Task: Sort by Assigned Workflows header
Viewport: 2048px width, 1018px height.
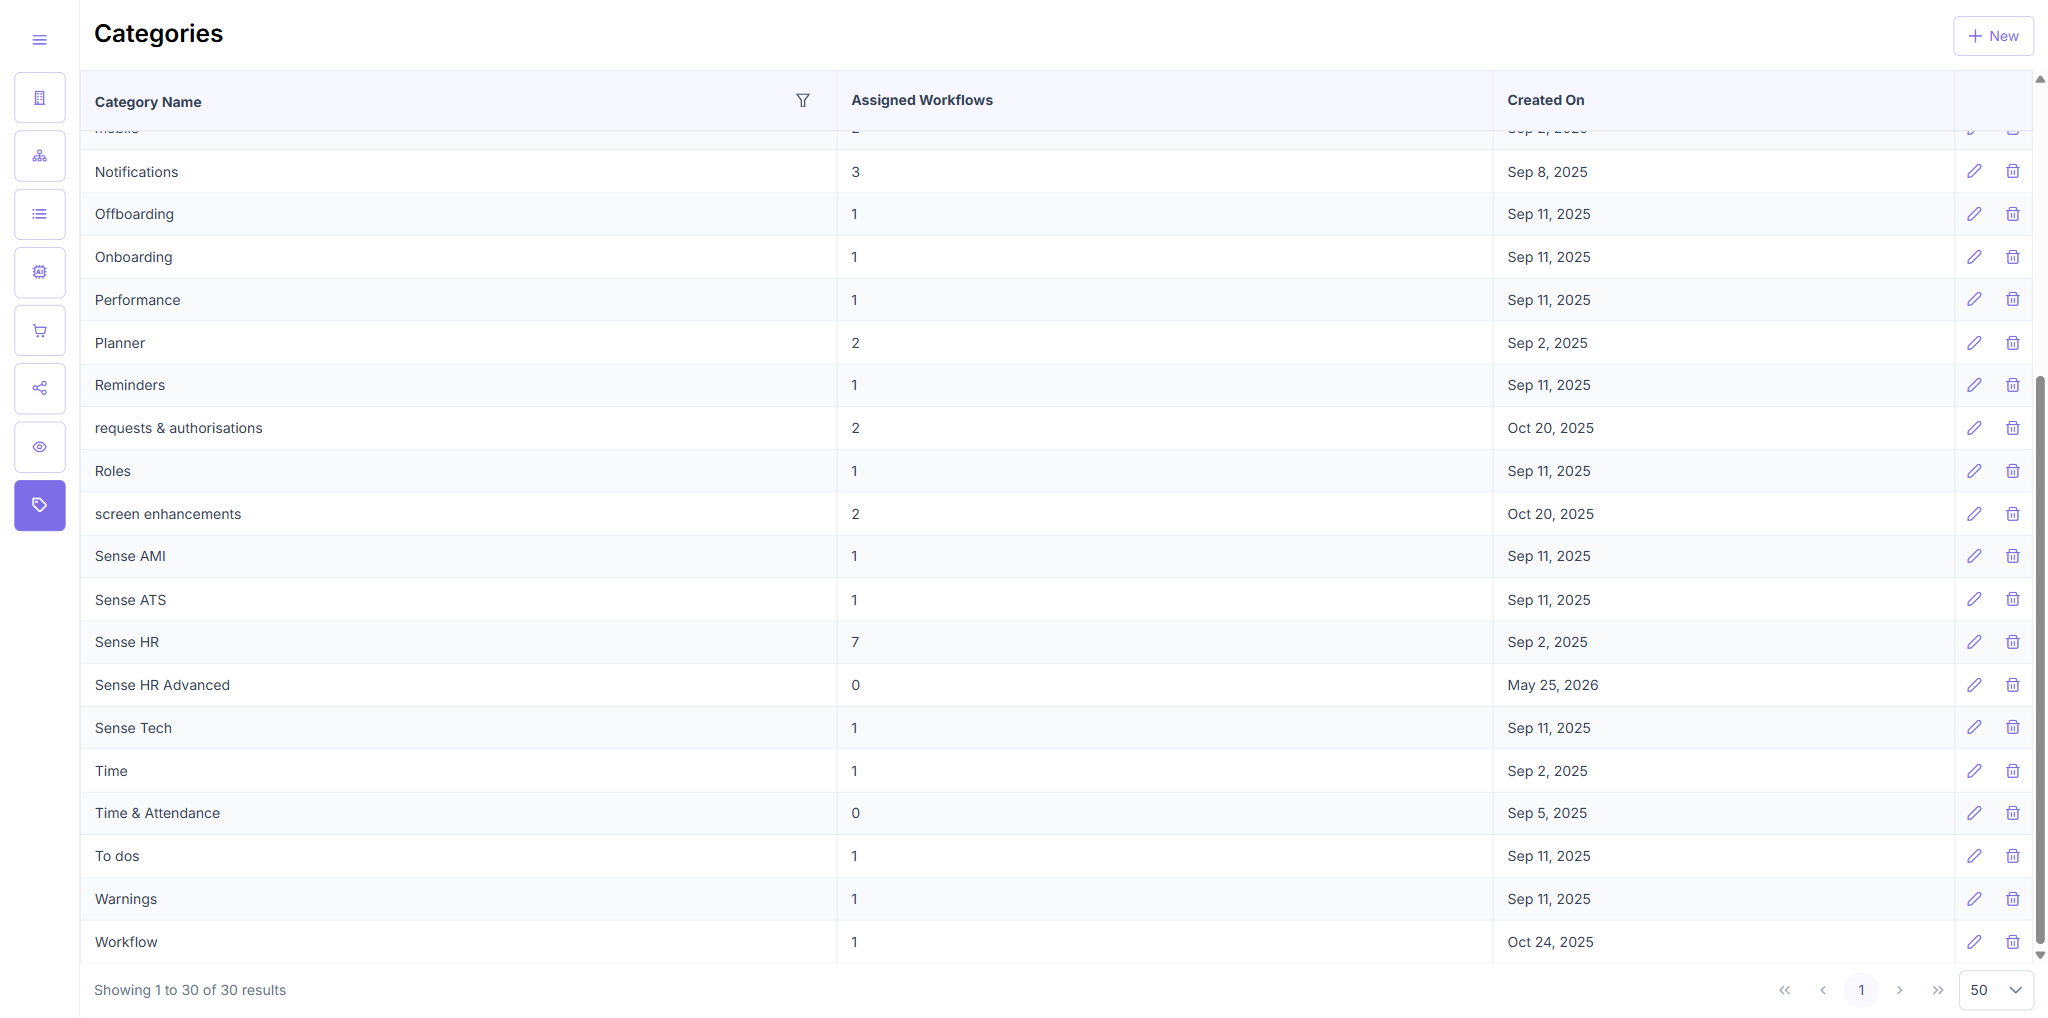Action: [922, 100]
